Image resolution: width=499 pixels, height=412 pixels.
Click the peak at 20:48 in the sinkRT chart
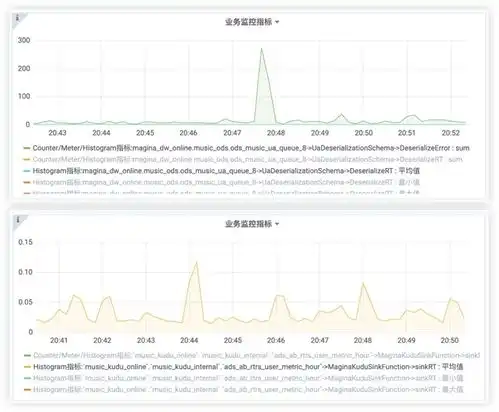pos(363,283)
